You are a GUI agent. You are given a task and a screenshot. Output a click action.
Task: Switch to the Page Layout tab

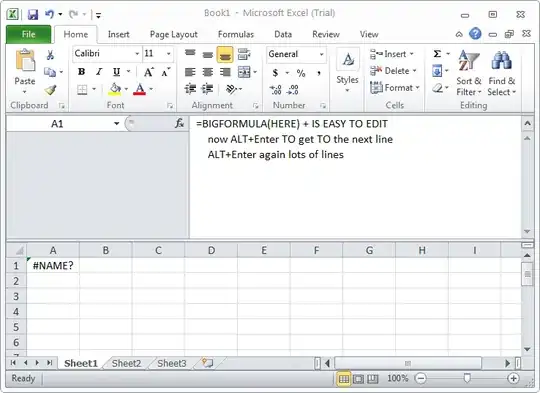[x=174, y=34]
